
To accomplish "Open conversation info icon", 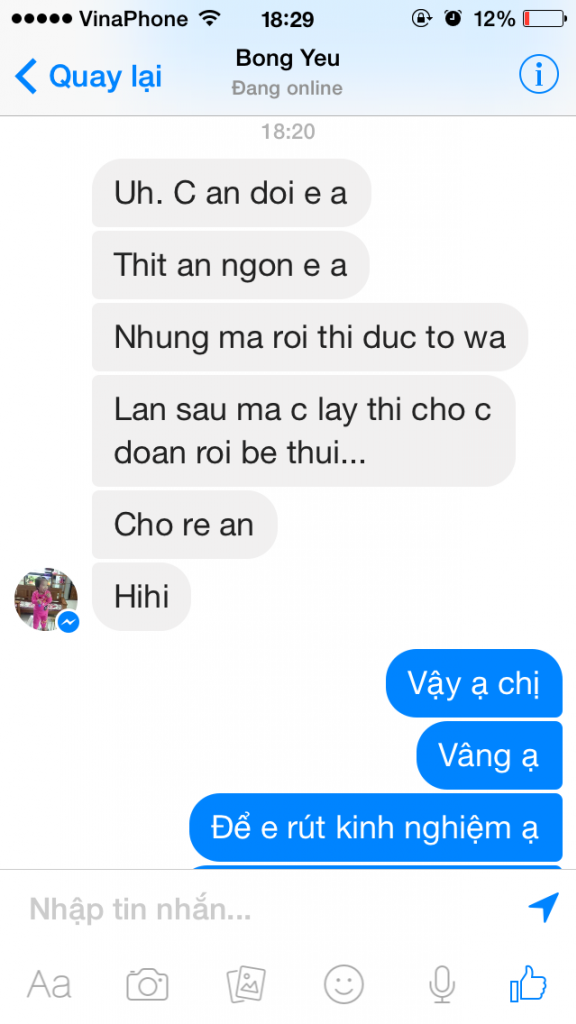I will [x=539, y=75].
